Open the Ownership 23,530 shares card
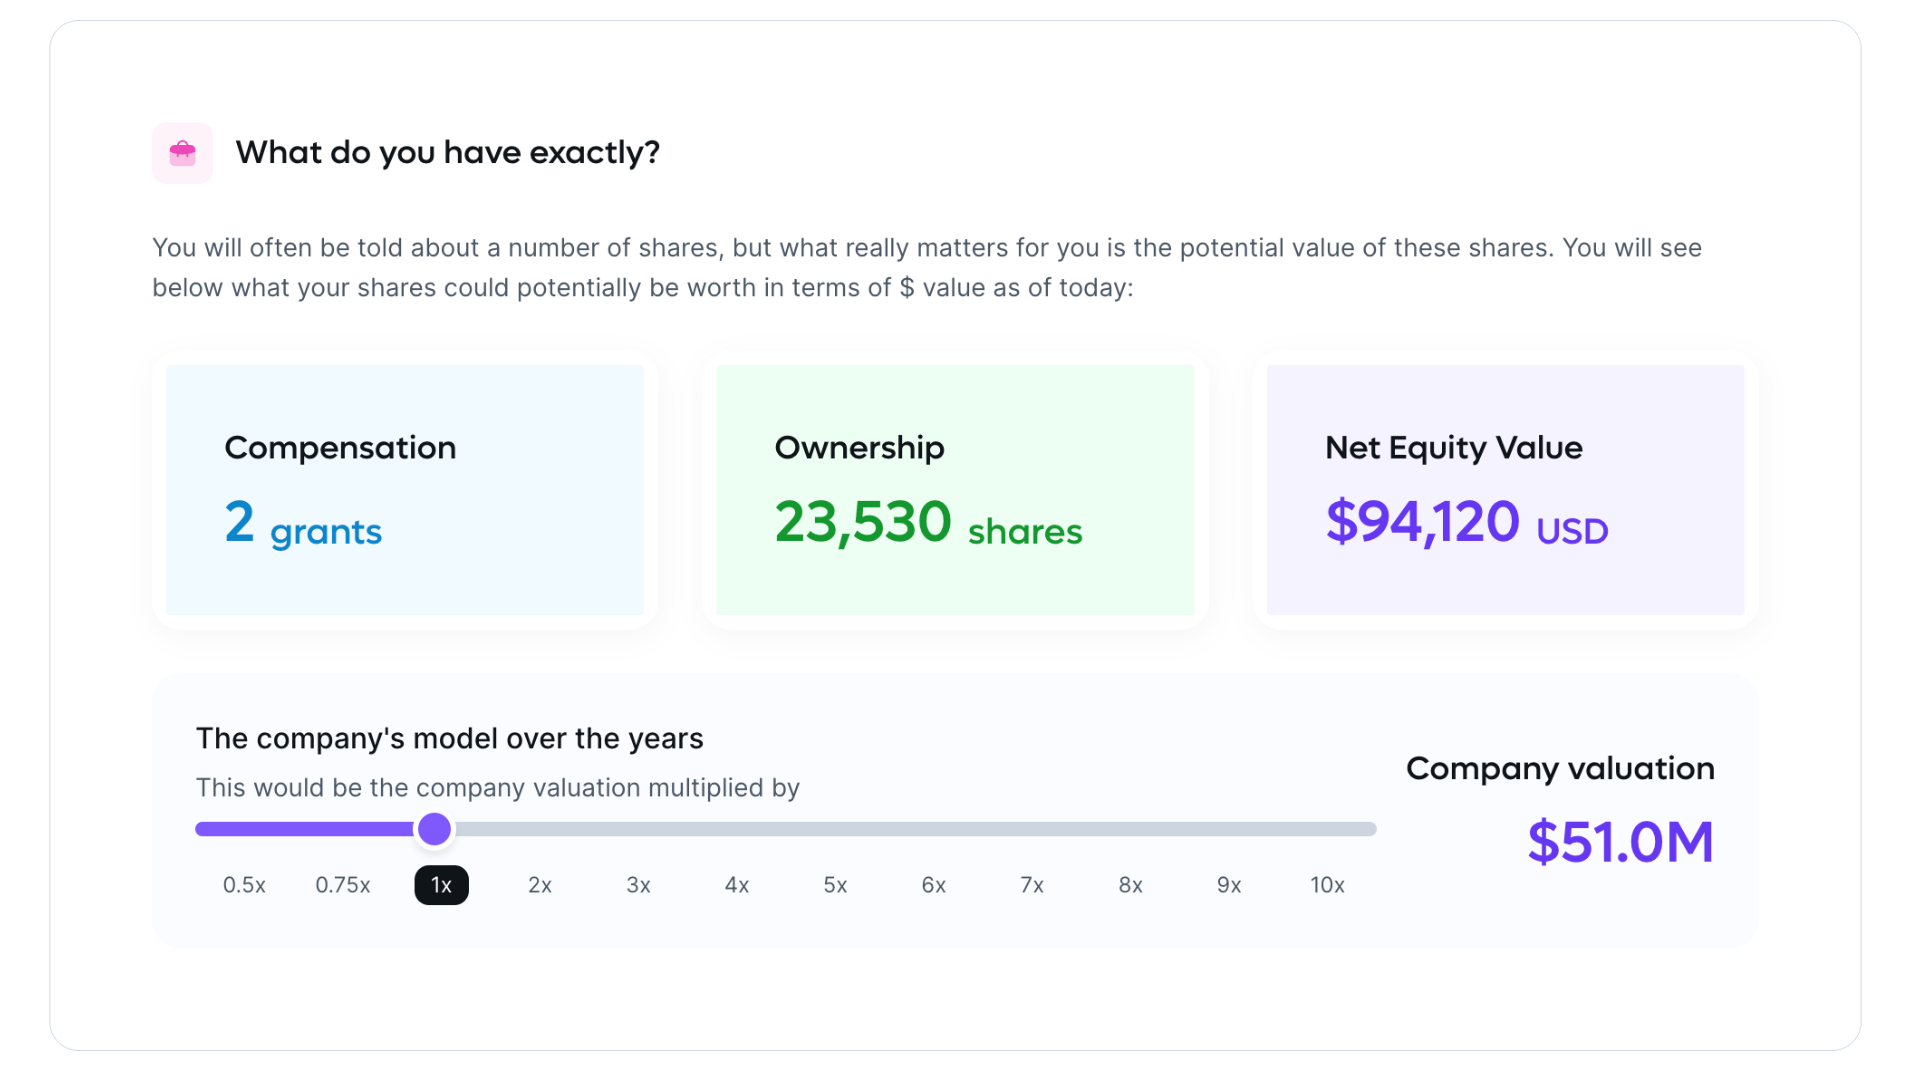This screenshot has width=1920, height=1080. click(x=955, y=490)
